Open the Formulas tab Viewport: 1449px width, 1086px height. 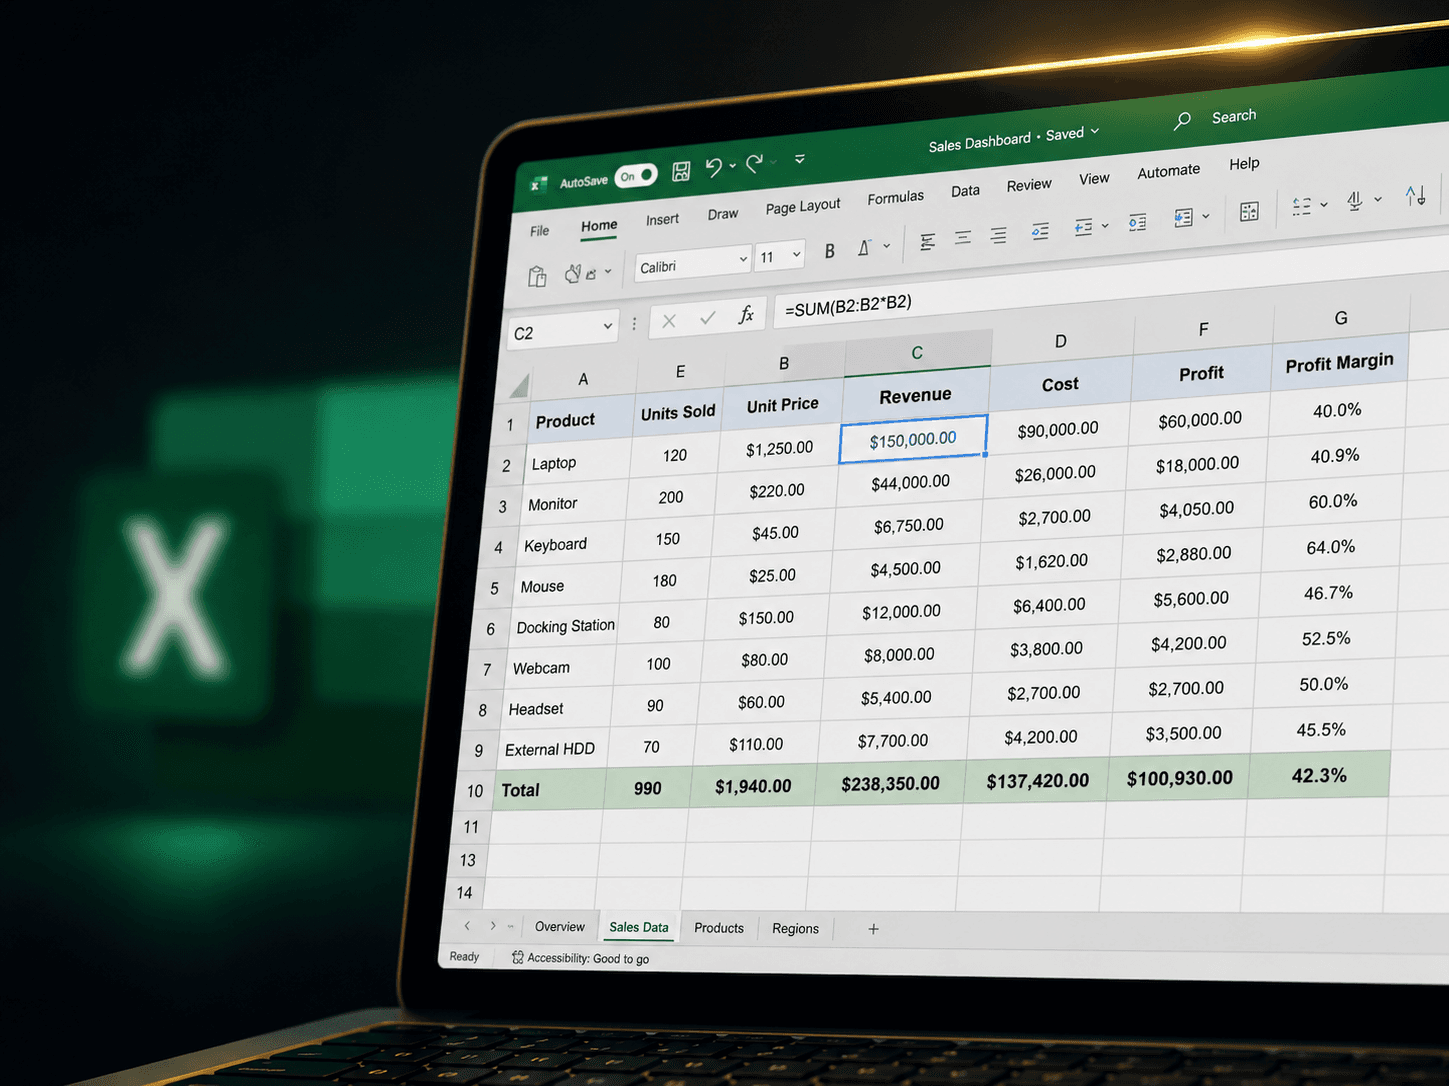(x=895, y=198)
